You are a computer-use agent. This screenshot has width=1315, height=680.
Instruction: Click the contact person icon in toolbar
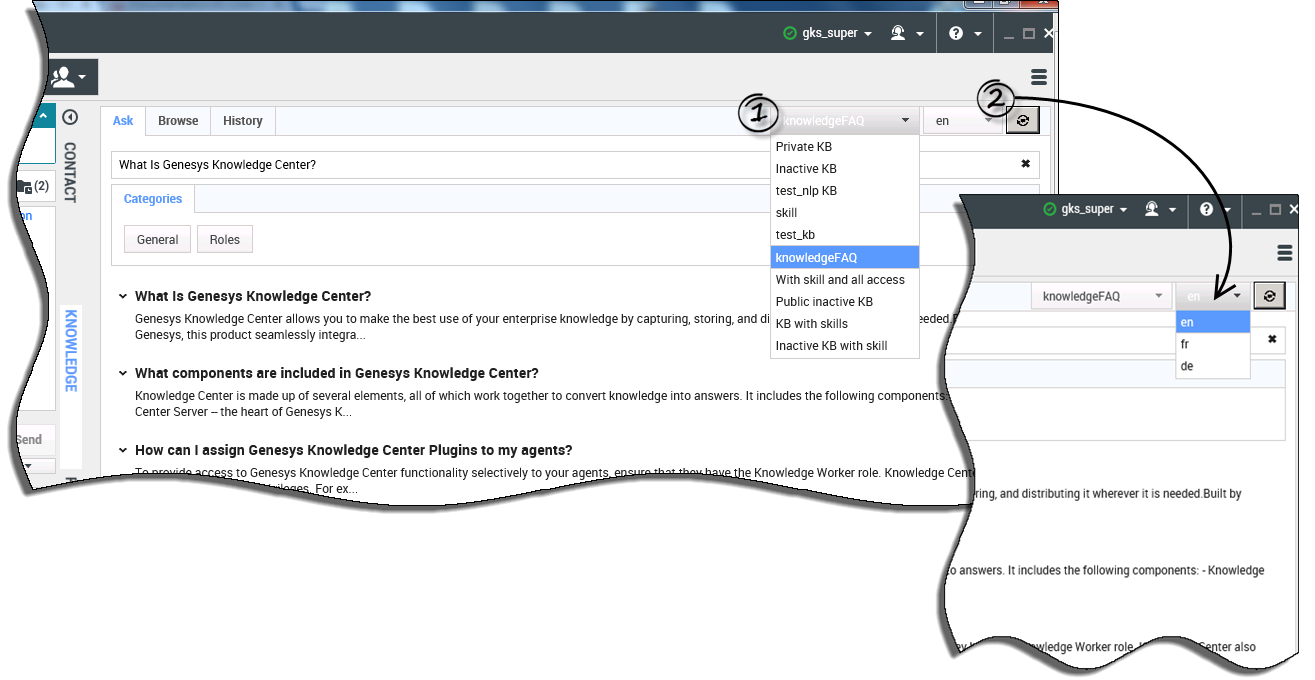(x=62, y=77)
